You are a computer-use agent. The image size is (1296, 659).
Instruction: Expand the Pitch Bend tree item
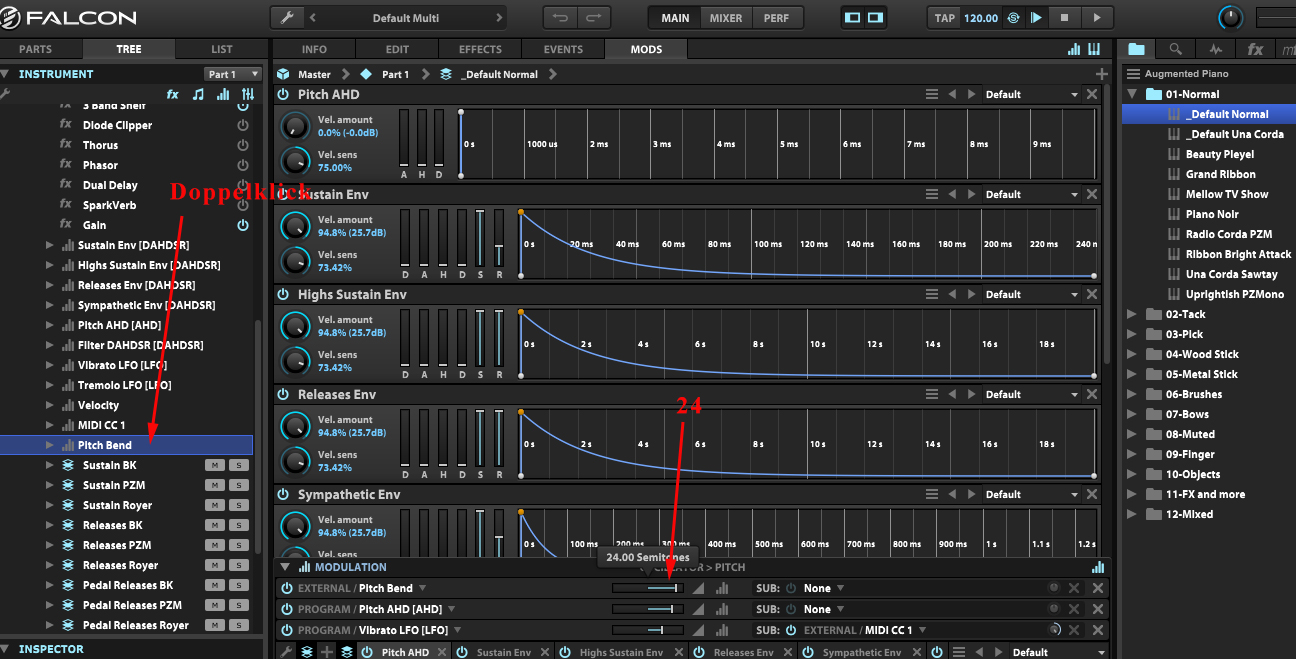point(50,445)
